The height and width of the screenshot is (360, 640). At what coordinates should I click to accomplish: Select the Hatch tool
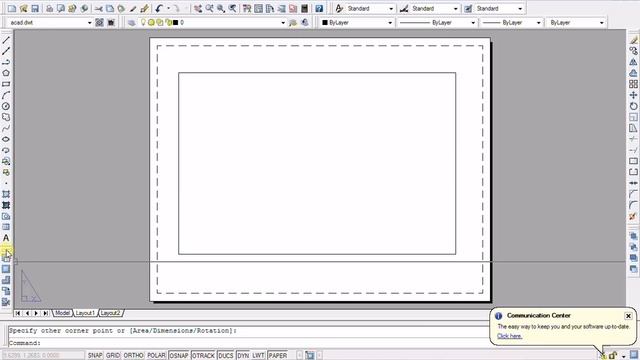point(6,194)
